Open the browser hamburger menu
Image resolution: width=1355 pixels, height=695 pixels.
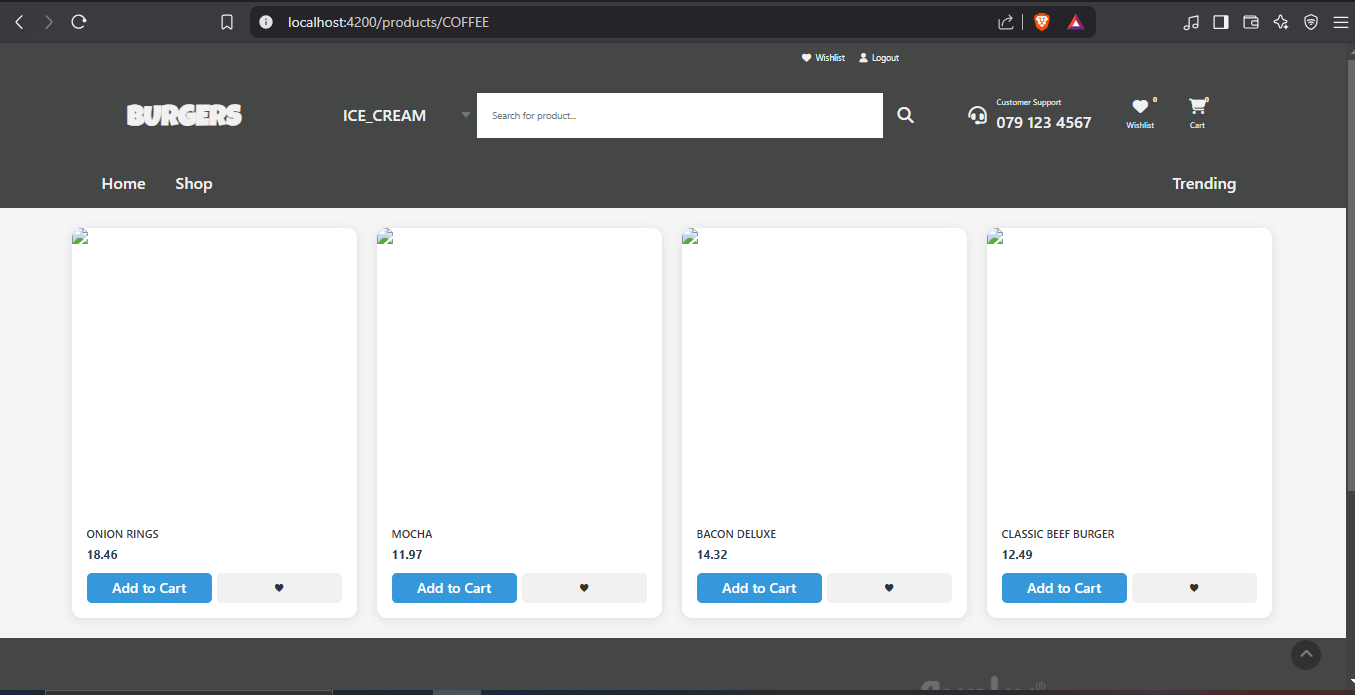click(x=1340, y=22)
